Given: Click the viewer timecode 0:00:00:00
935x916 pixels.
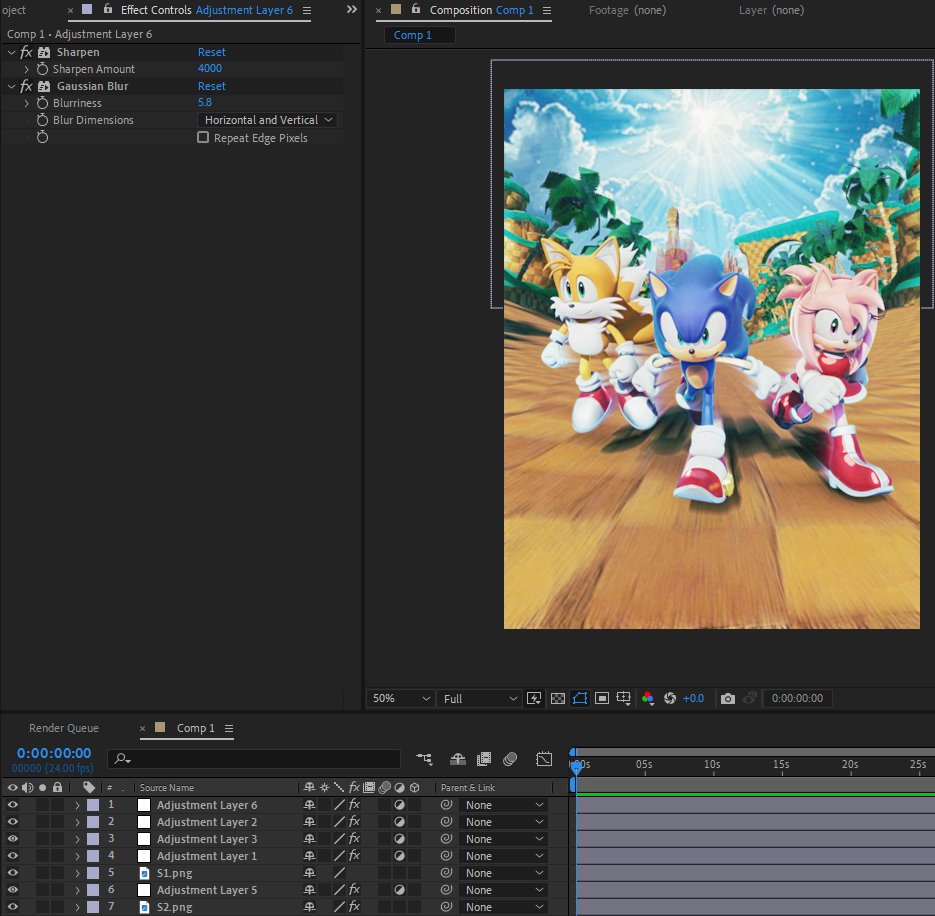Looking at the screenshot, I should coord(797,698).
